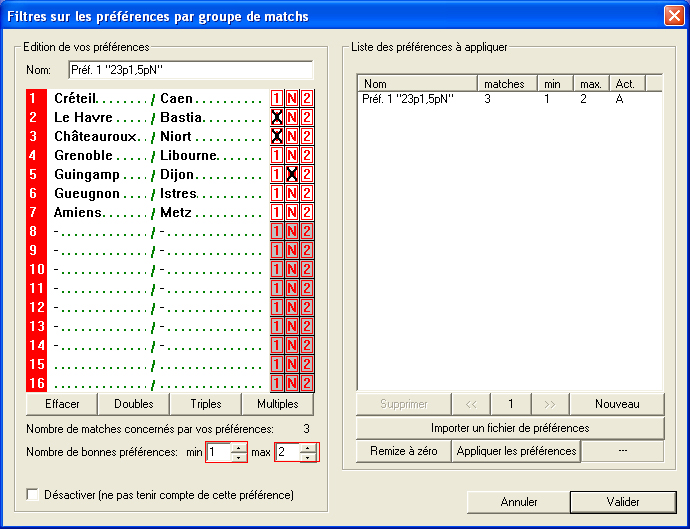This screenshot has height=529, width=690.
Task: Close the Filtres sur les préférences window
Action: click(x=674, y=16)
